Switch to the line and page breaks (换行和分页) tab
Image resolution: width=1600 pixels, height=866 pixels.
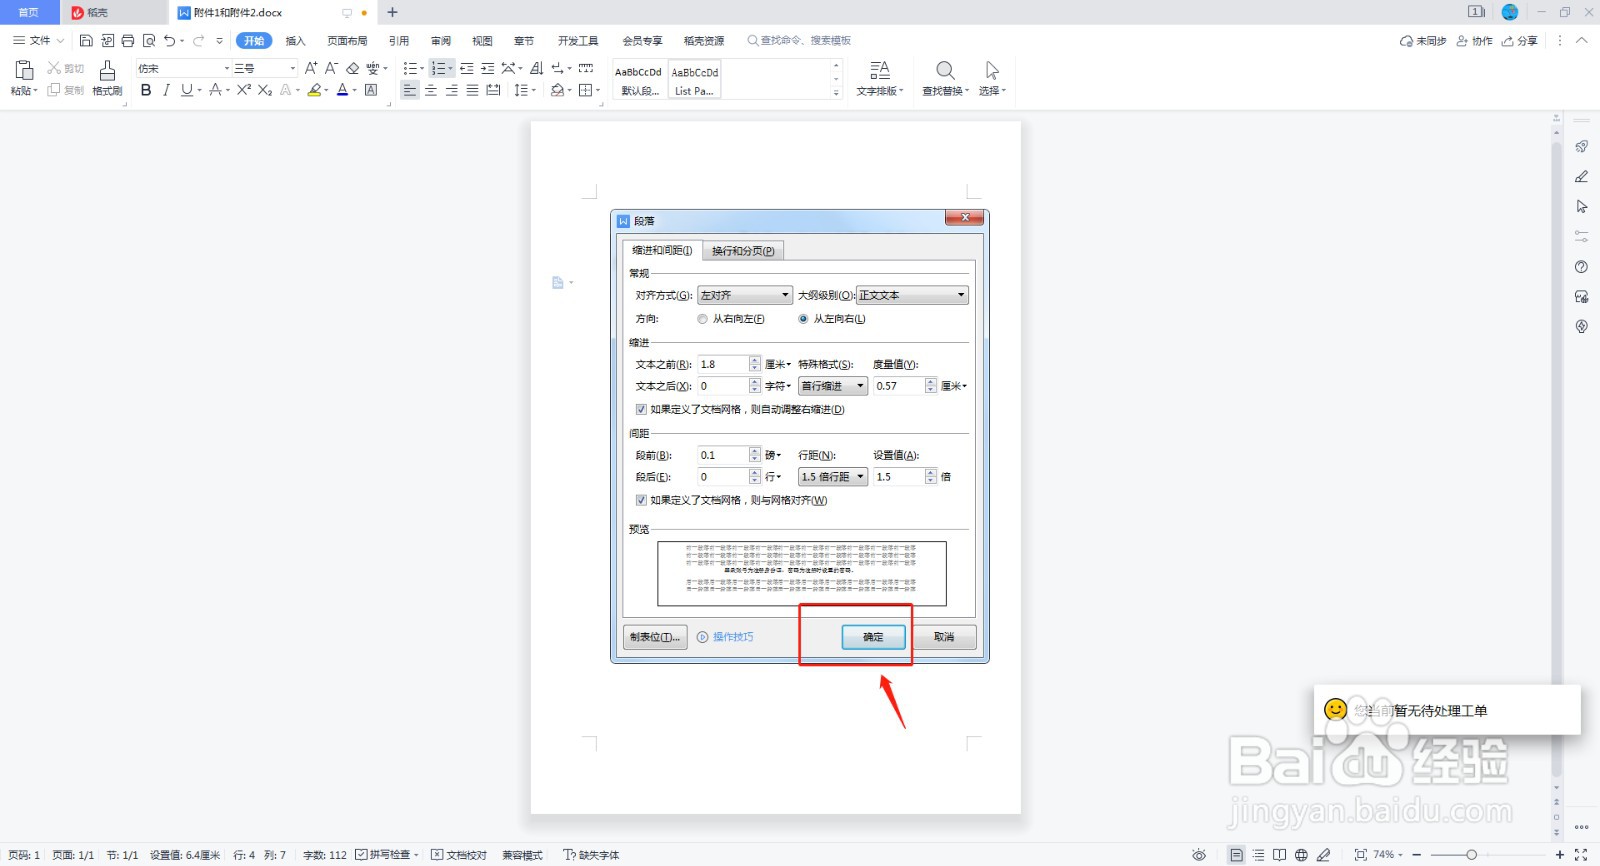point(743,251)
